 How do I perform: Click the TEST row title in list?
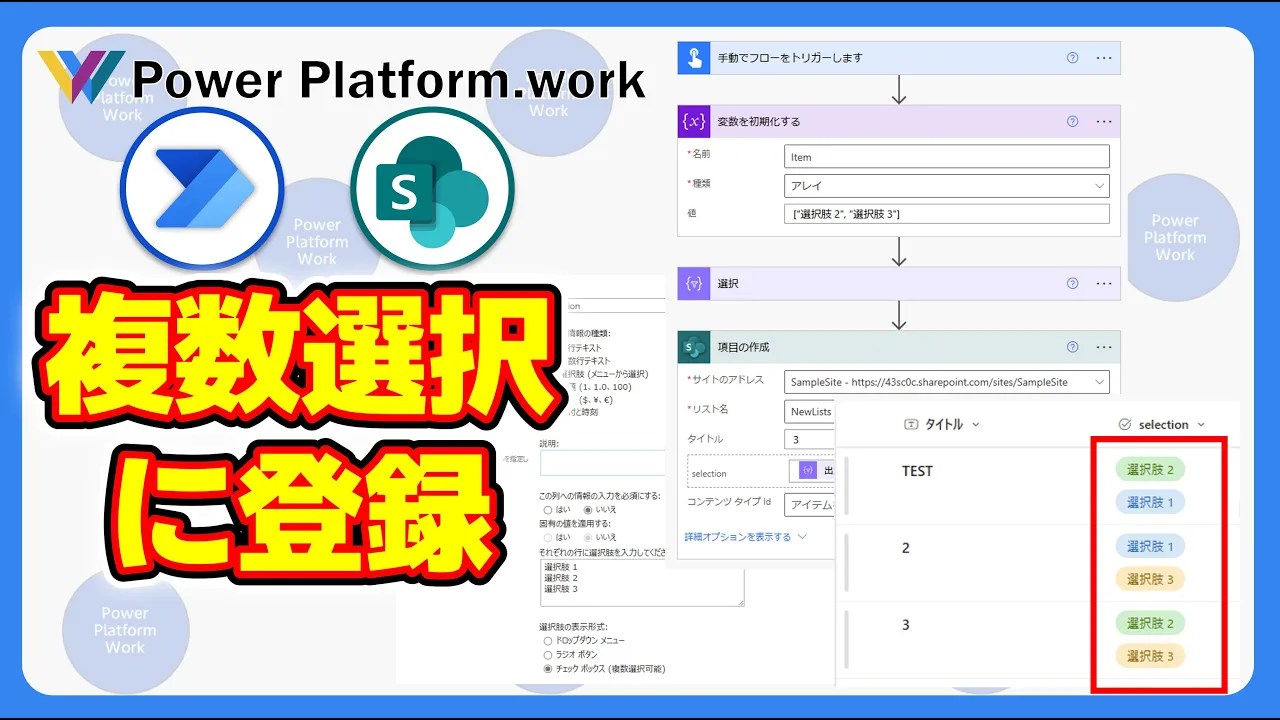coord(917,471)
